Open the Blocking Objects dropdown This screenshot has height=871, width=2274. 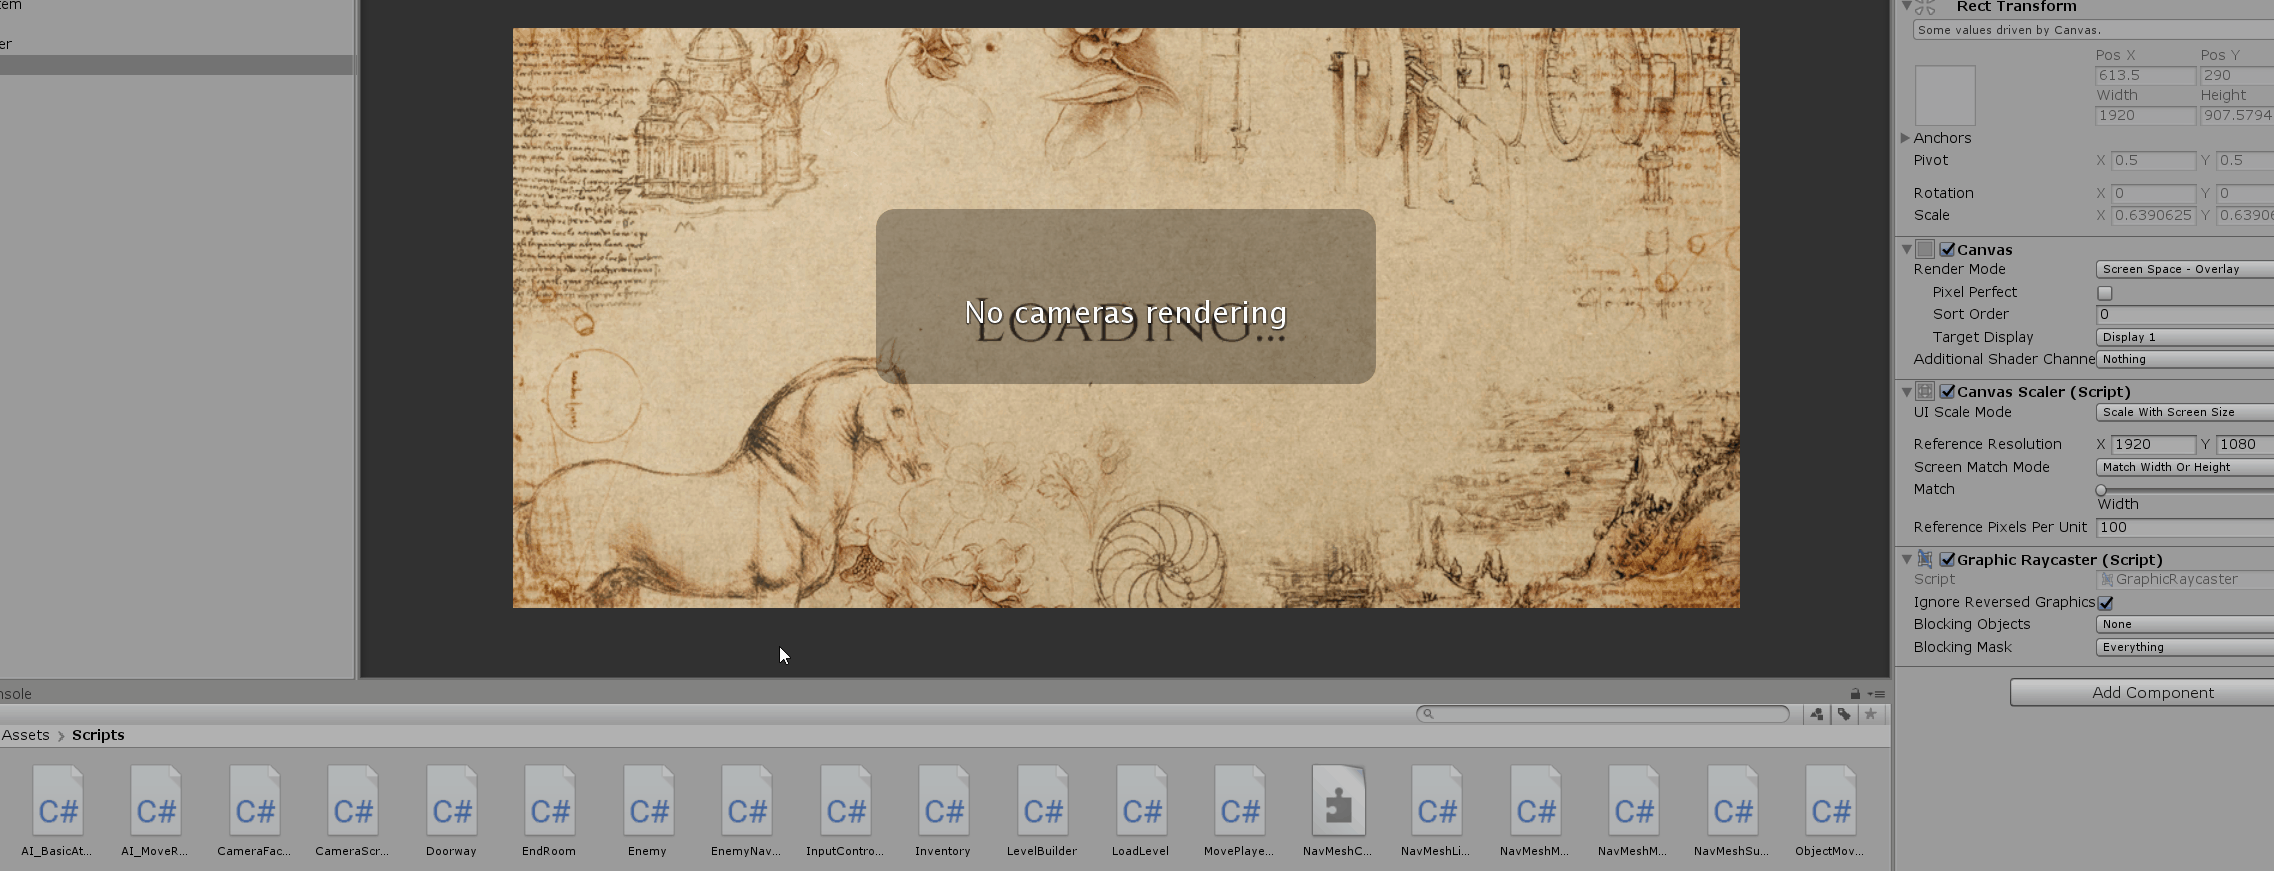coord(2185,624)
